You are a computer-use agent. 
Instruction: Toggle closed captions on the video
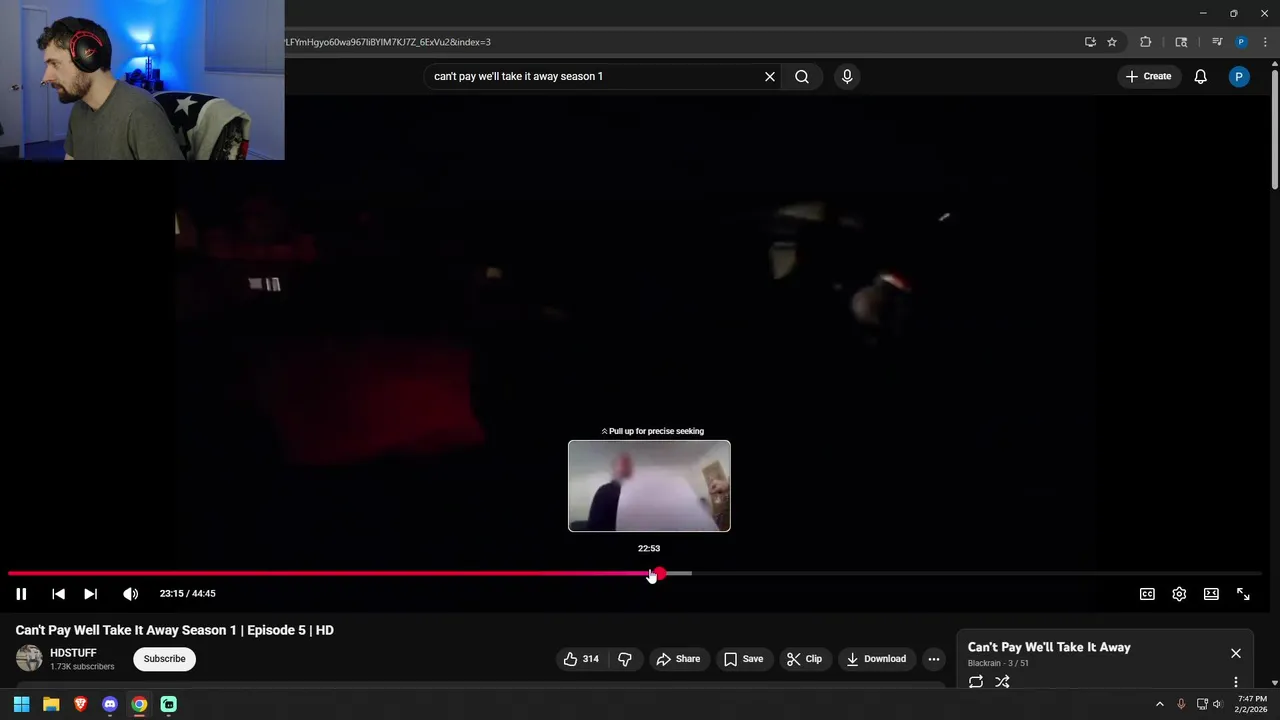click(1147, 594)
